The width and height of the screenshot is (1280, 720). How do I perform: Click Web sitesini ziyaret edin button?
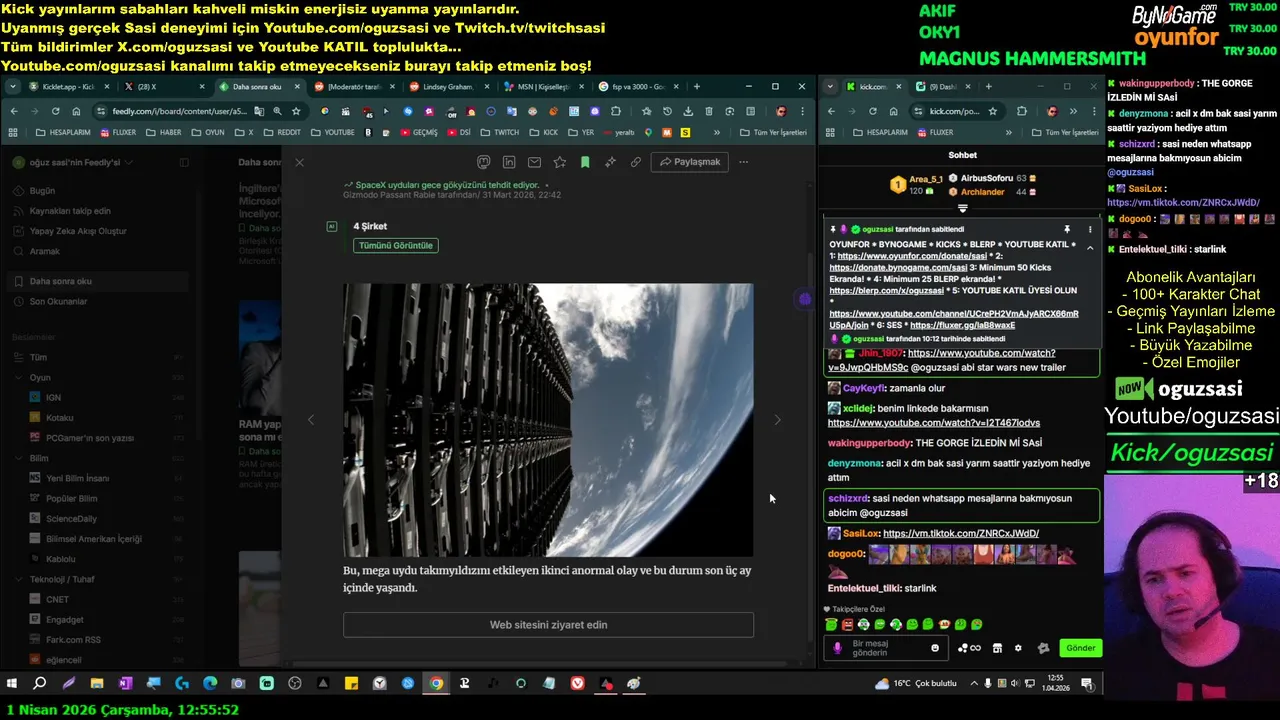pyautogui.click(x=548, y=625)
